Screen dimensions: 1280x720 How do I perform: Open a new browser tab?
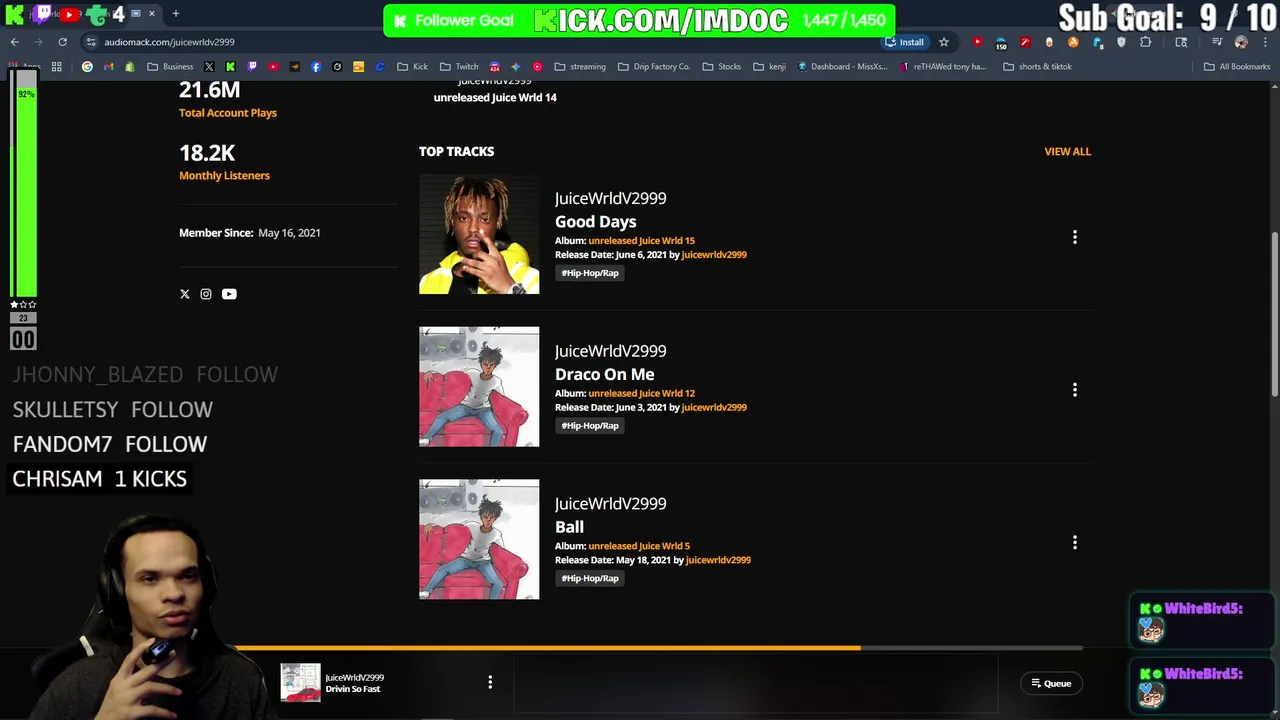click(x=175, y=13)
